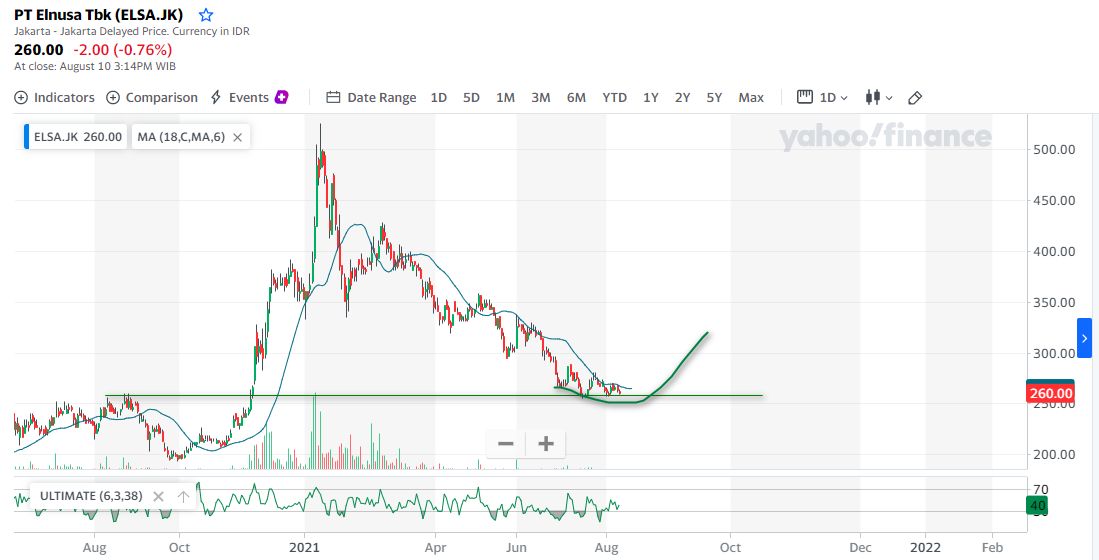Click the MA (18,C,MA,6) legend label
1099x560 pixels.
(x=181, y=137)
